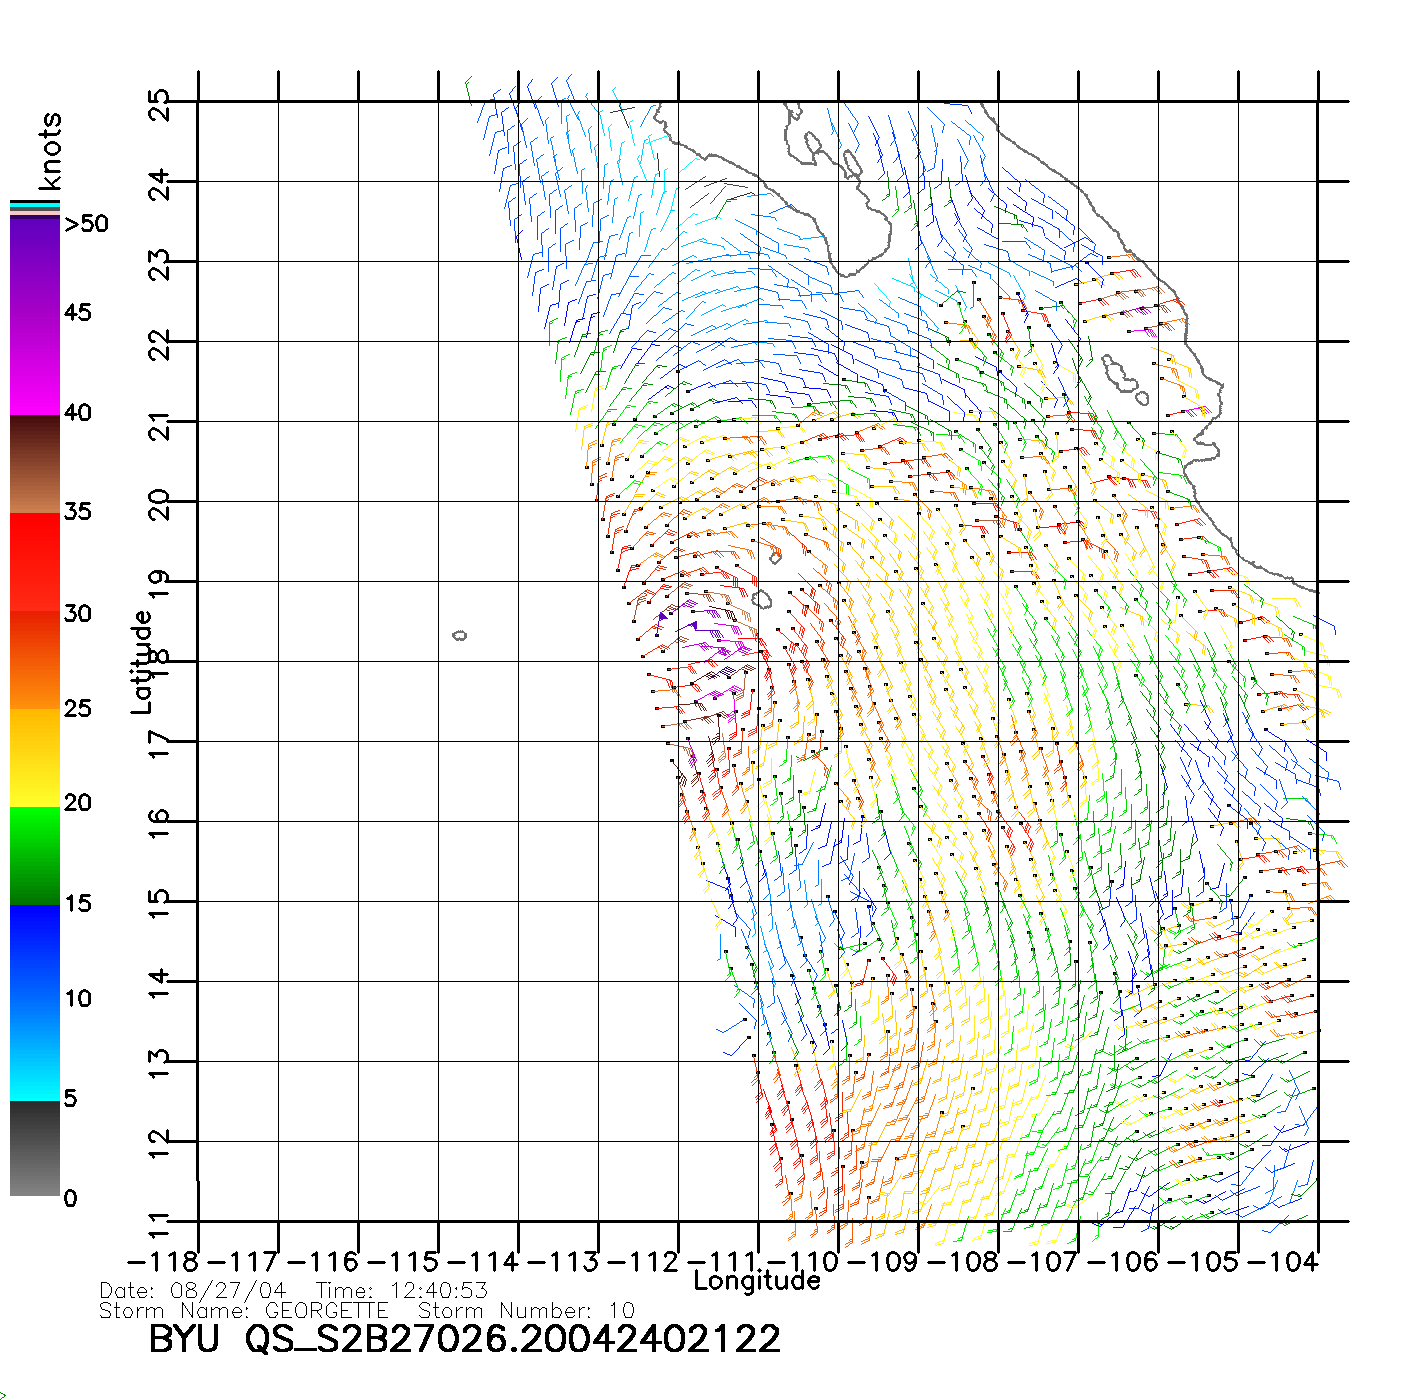
Task: Select the brown 35–40 knots color band
Action: (35, 463)
